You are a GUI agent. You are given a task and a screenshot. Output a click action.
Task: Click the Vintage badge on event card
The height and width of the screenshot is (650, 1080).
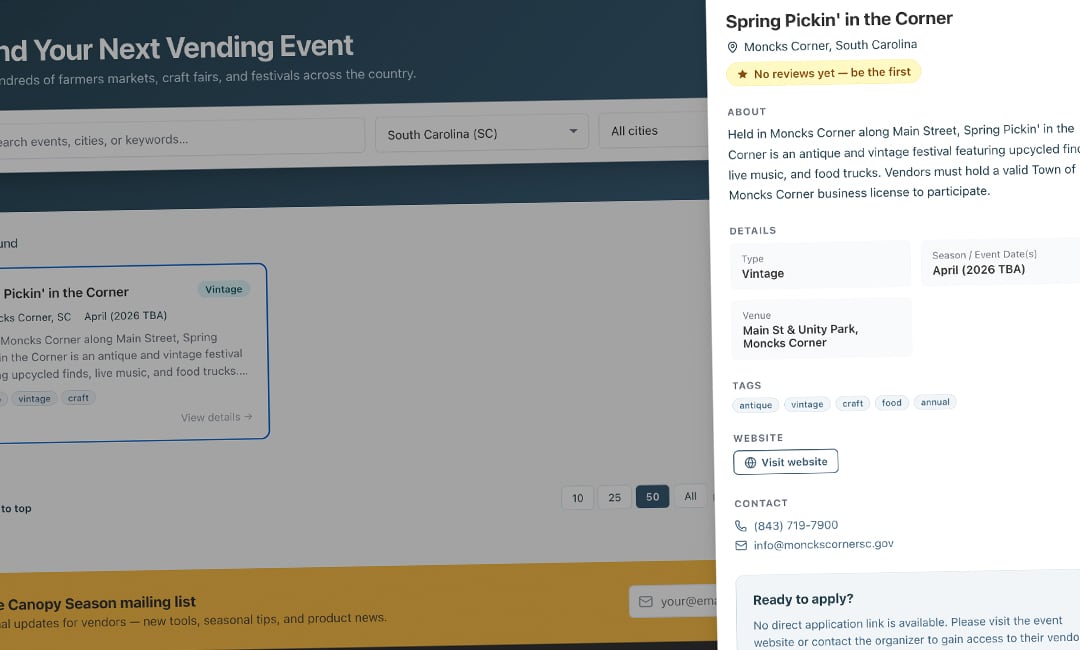[224, 289]
